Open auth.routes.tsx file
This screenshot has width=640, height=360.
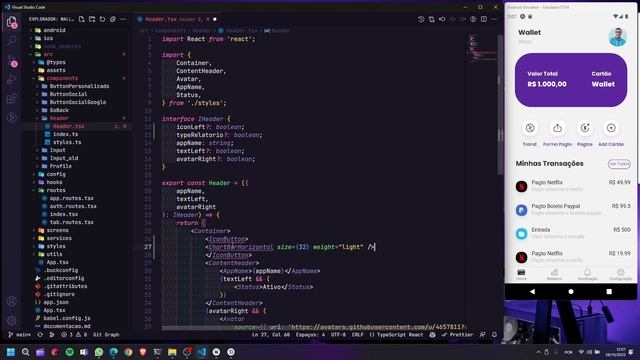pyautogui.click(x=73, y=207)
